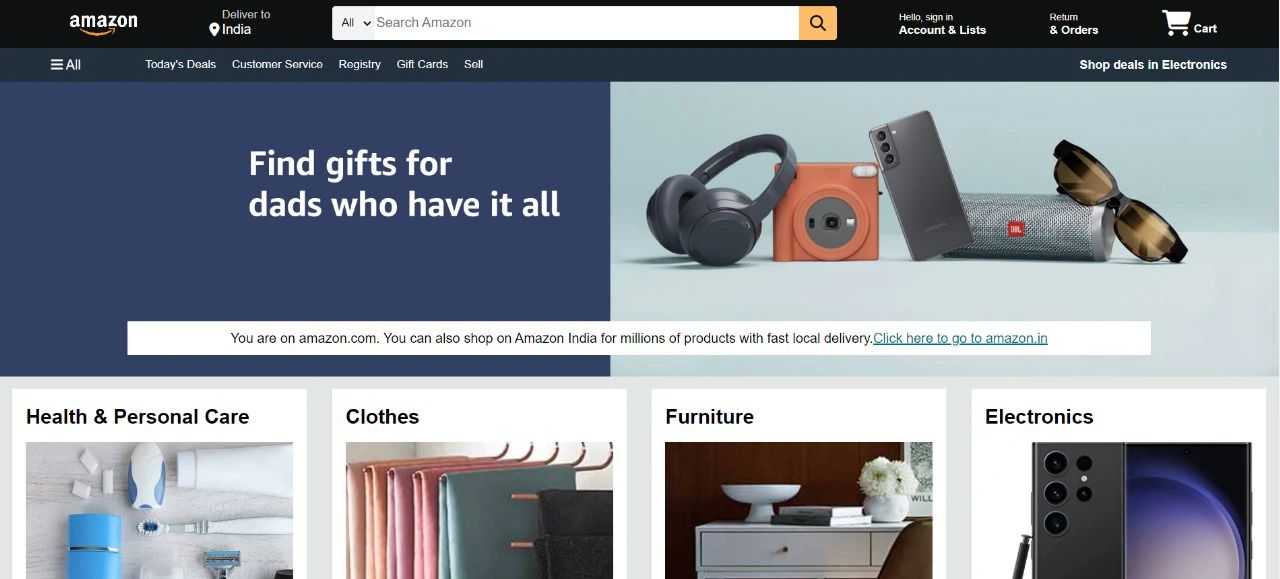This screenshot has width=1280, height=579.
Task: Open the hamburger All menu
Action: pyautogui.click(x=66, y=64)
